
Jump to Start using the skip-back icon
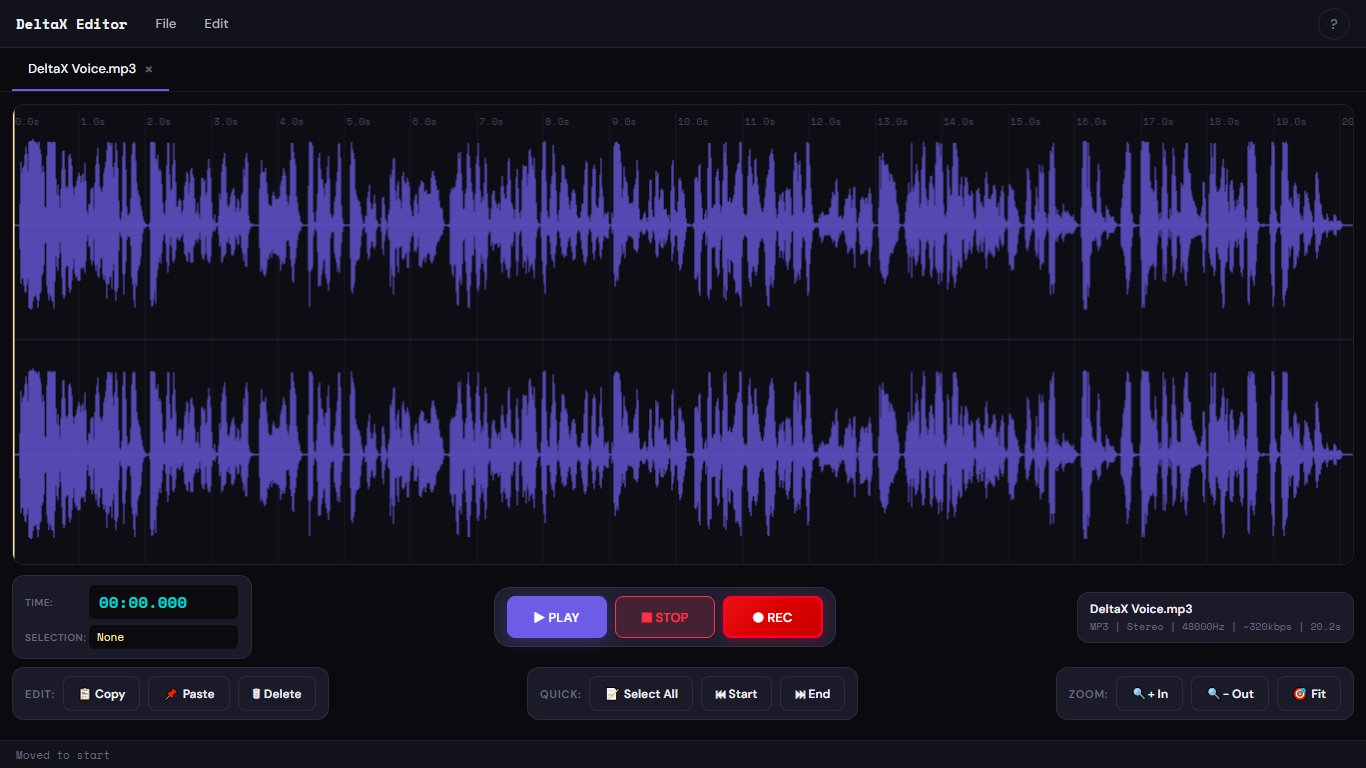click(x=722, y=693)
